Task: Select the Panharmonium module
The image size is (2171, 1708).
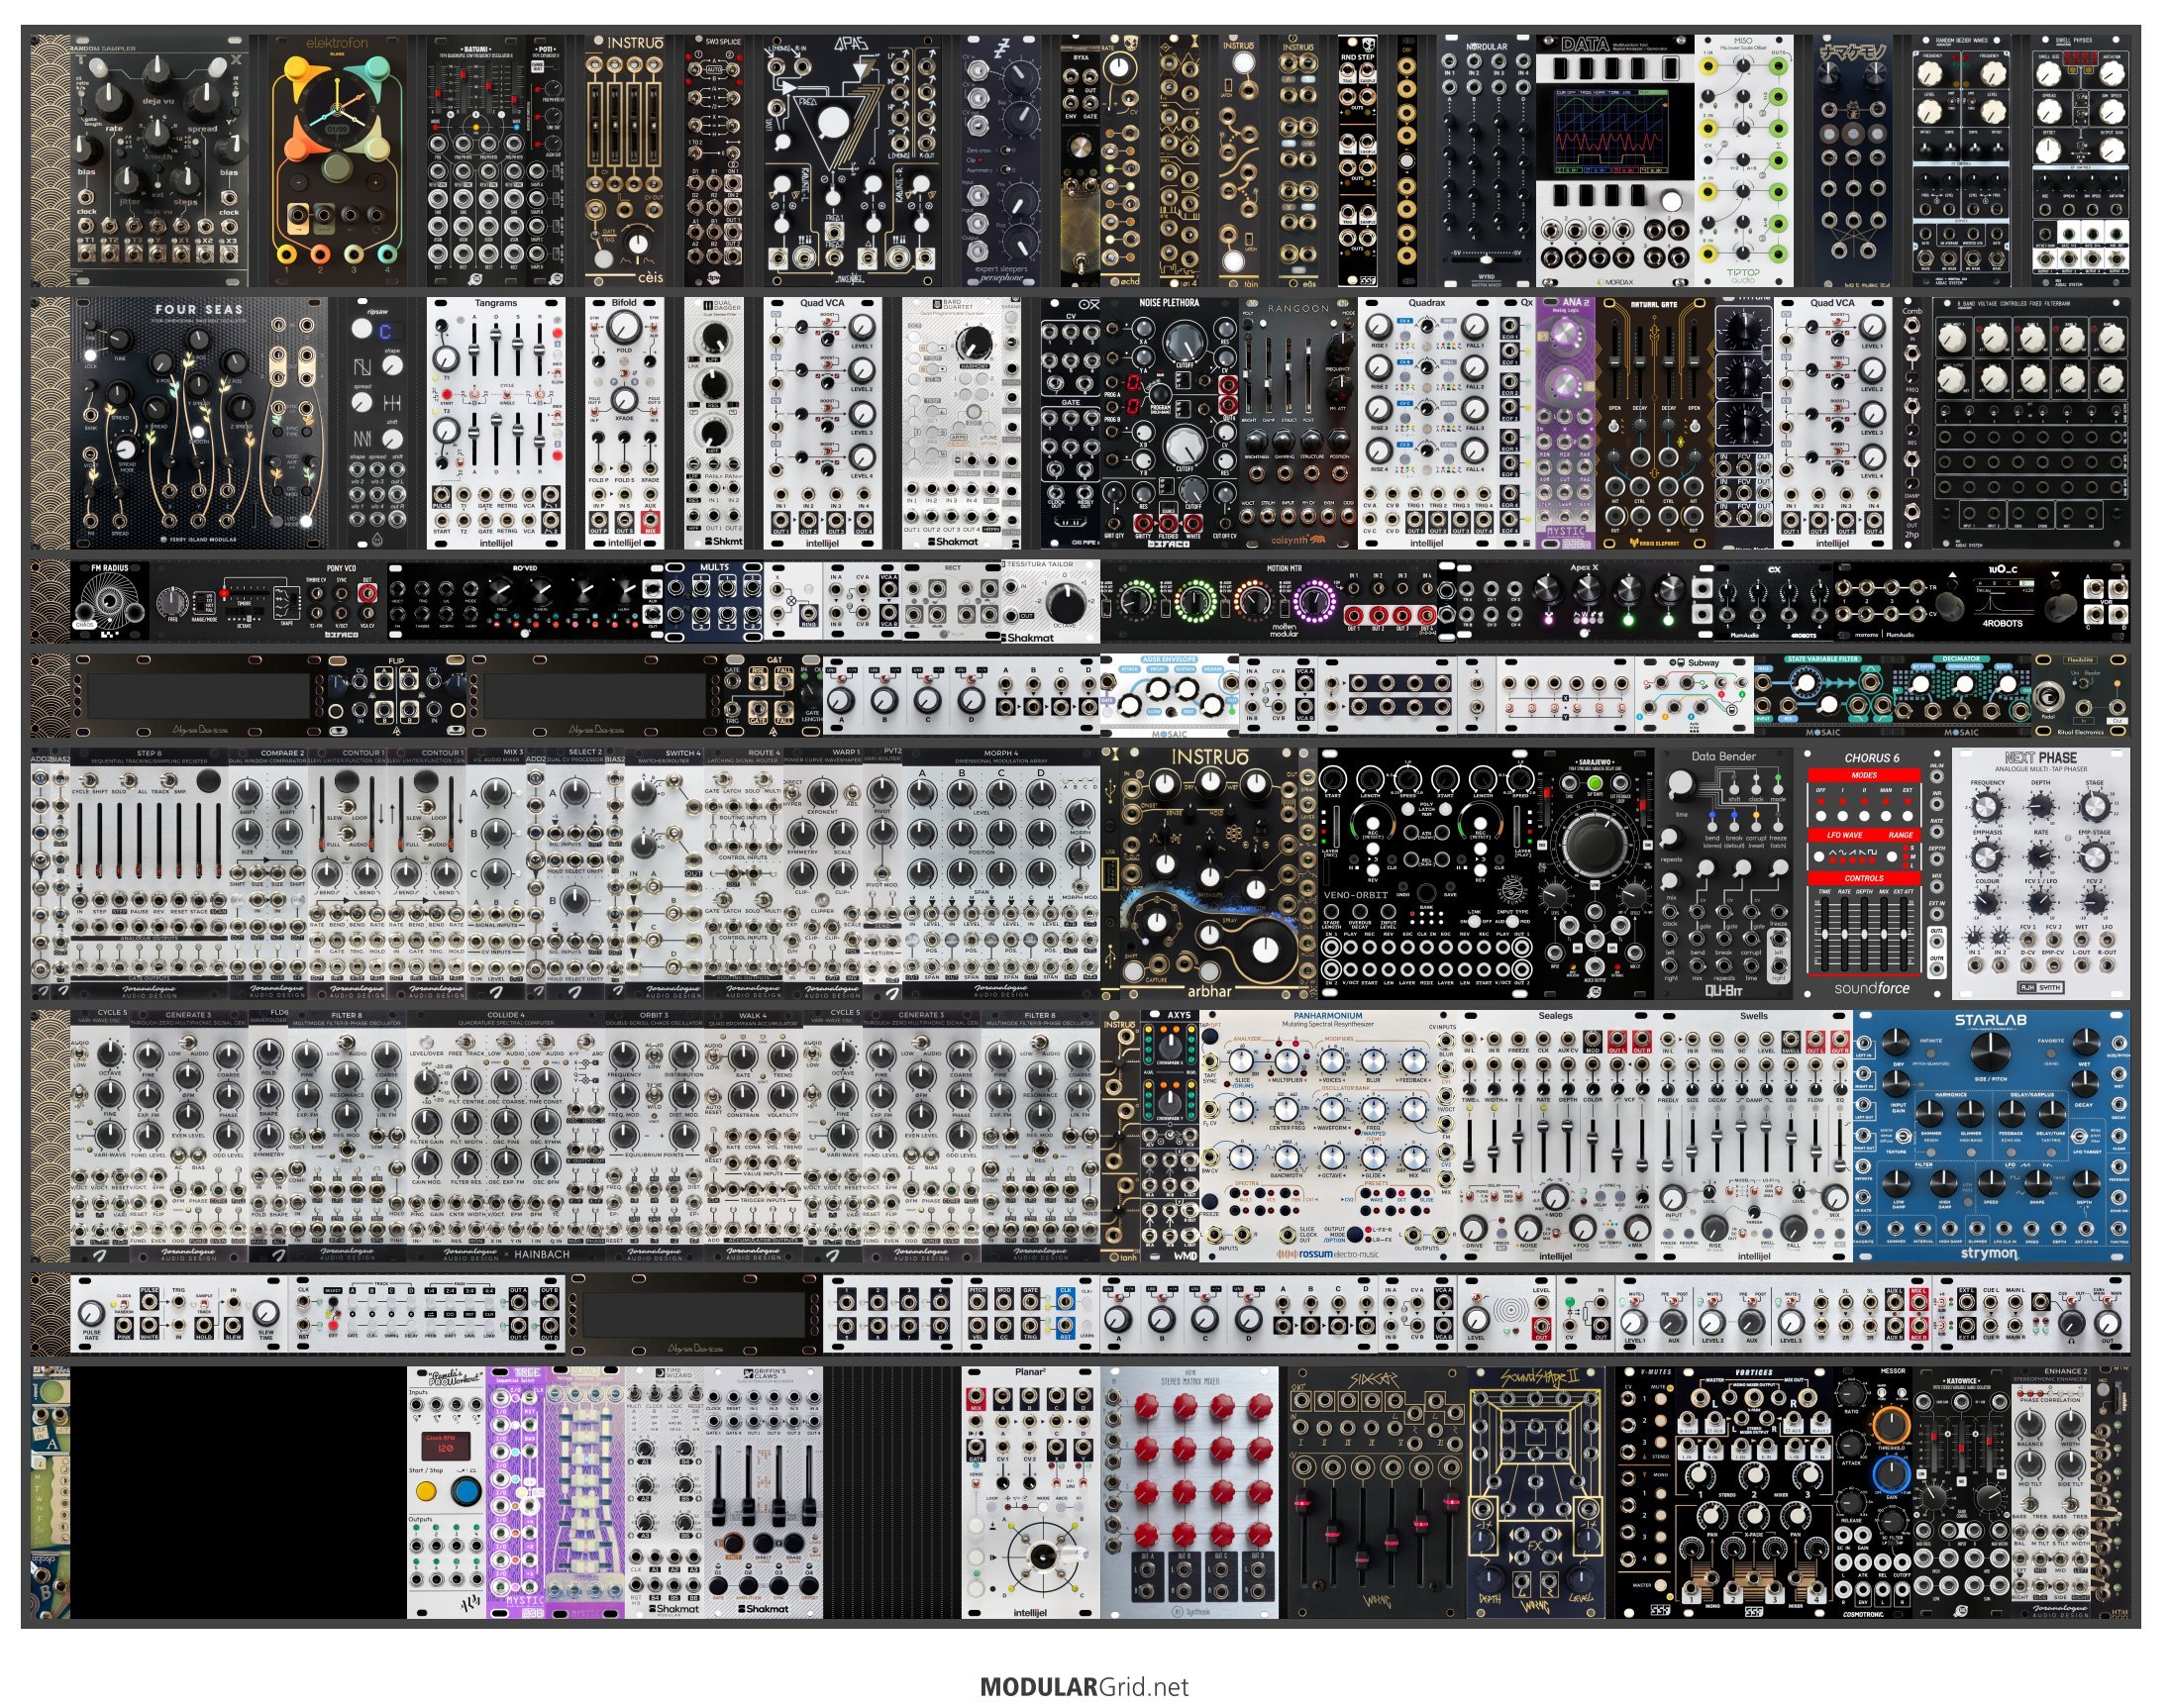Action: click(x=1327, y=1136)
